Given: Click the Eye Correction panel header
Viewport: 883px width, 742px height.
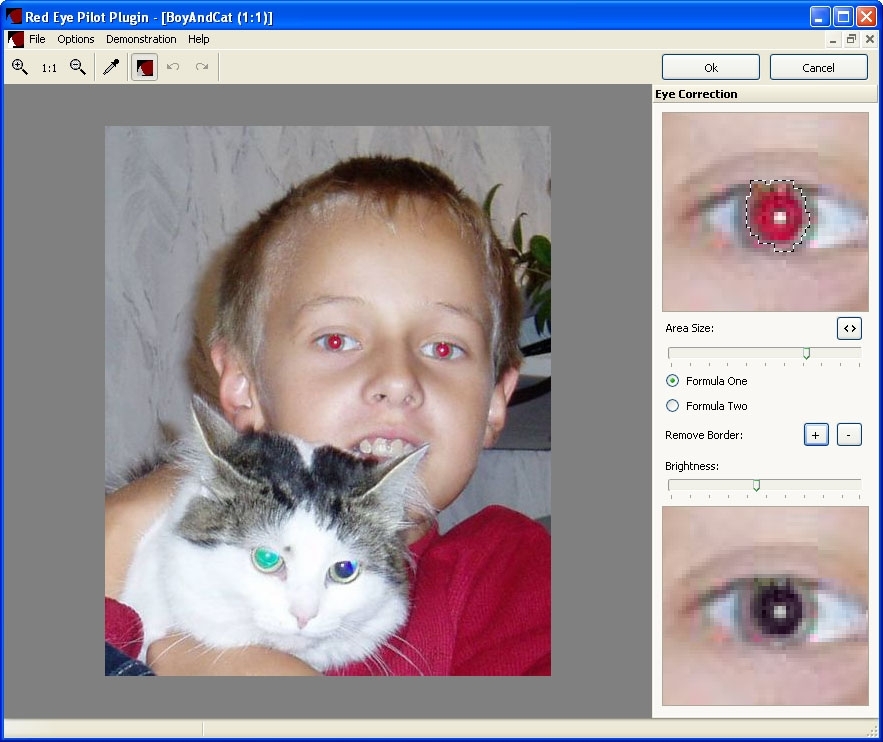Looking at the screenshot, I should [x=765, y=94].
